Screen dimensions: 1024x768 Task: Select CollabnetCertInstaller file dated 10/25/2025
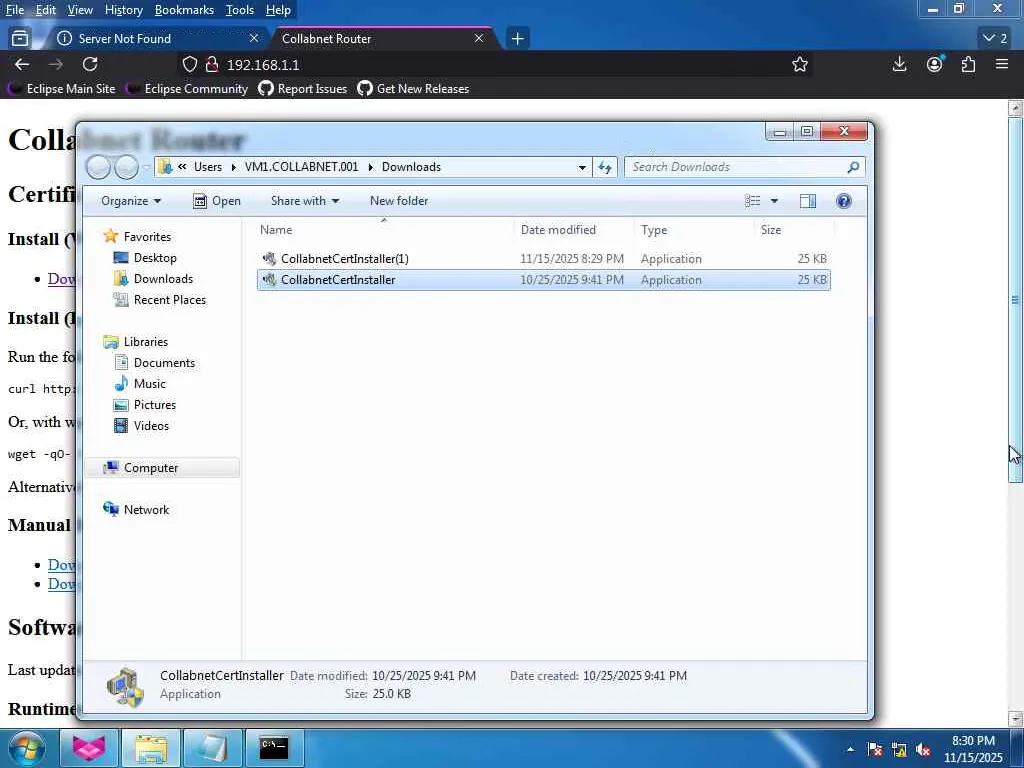[544, 280]
